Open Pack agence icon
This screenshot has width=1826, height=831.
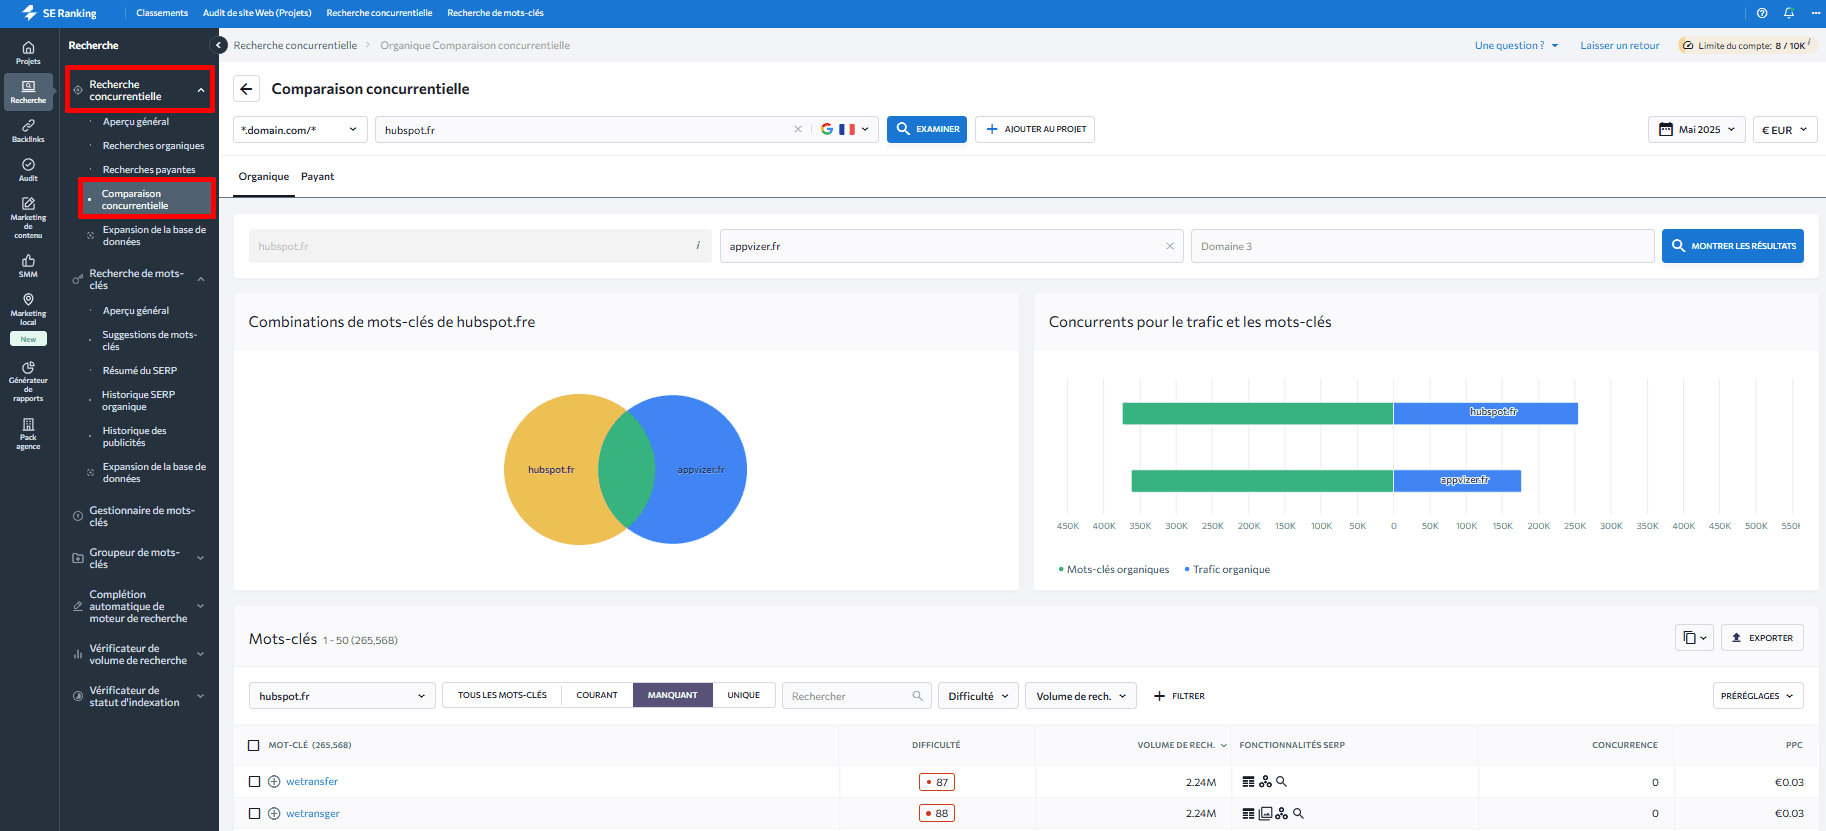(x=28, y=434)
